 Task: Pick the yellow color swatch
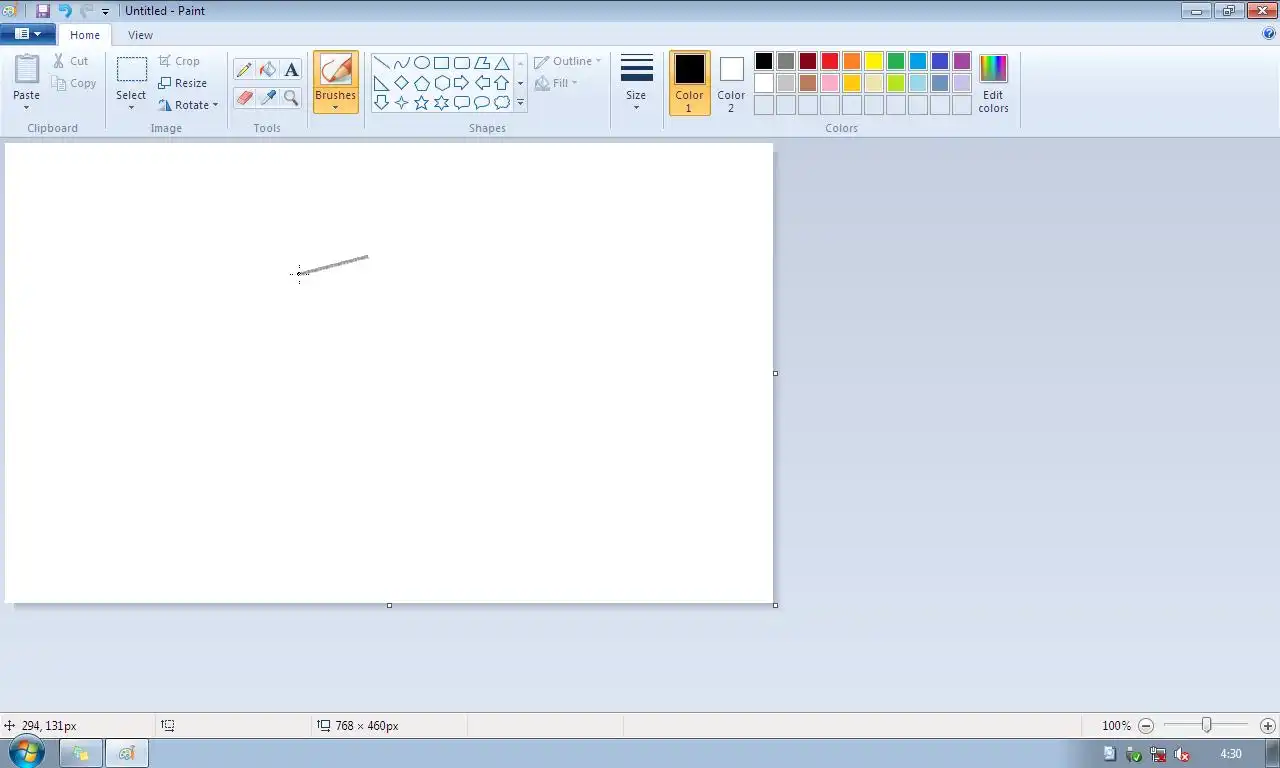874,61
